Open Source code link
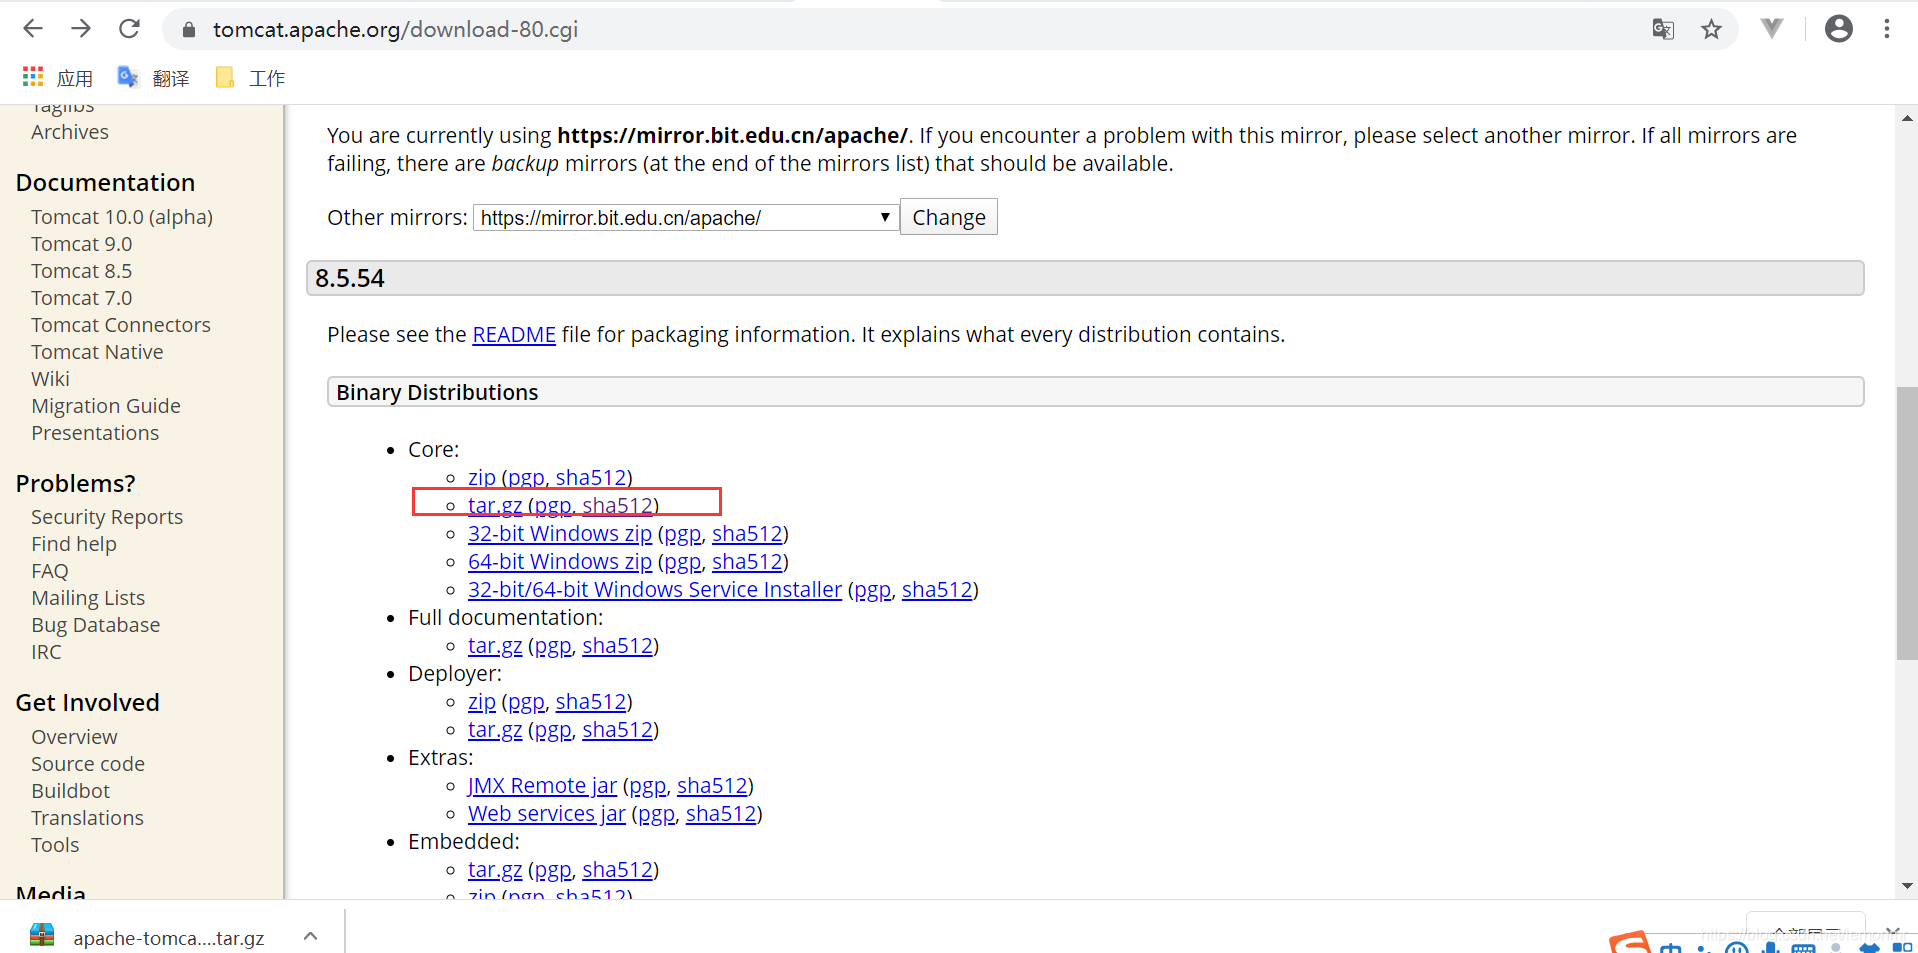Viewport: 1918px width, 953px height. click(x=88, y=764)
